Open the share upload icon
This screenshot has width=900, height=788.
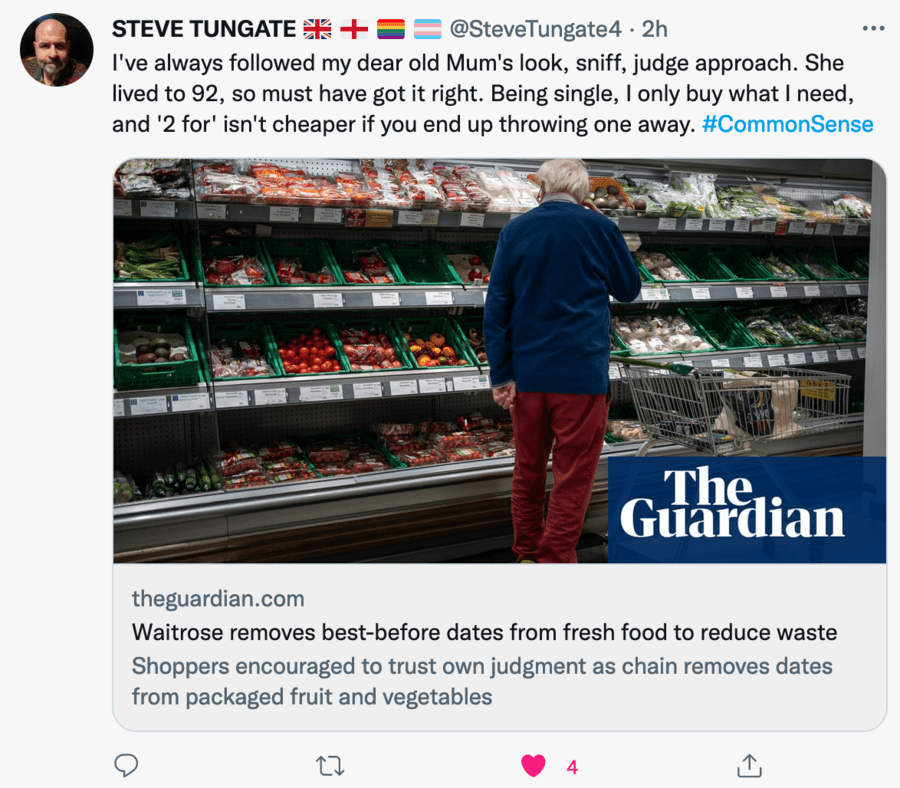[x=749, y=765]
